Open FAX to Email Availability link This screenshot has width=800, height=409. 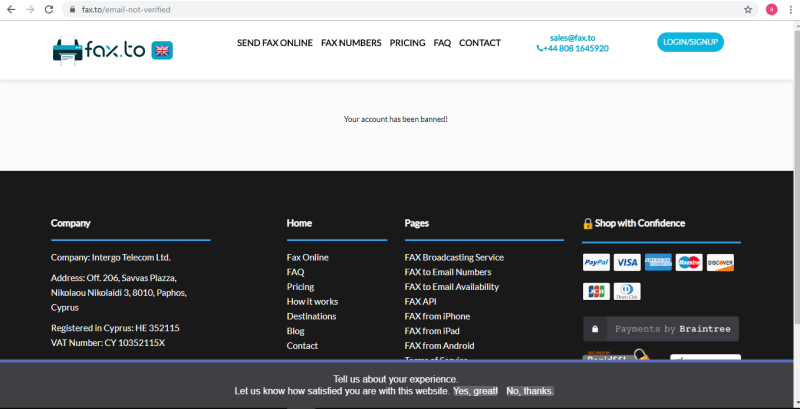coord(452,287)
